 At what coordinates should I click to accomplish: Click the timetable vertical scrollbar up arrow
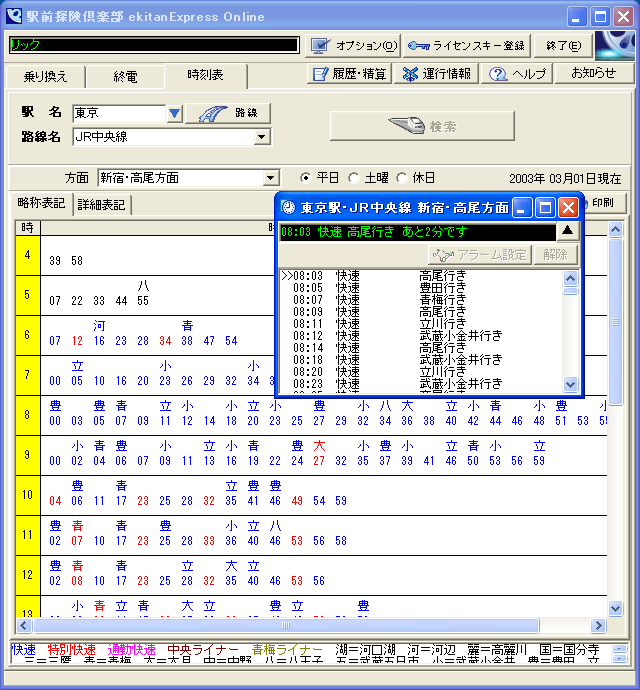click(615, 229)
